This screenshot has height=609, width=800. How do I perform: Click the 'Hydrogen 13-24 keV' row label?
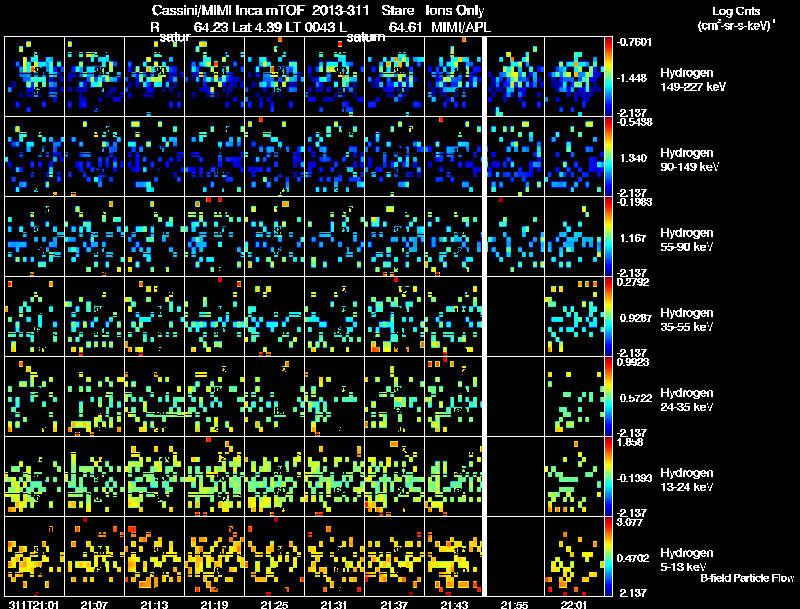click(687, 480)
